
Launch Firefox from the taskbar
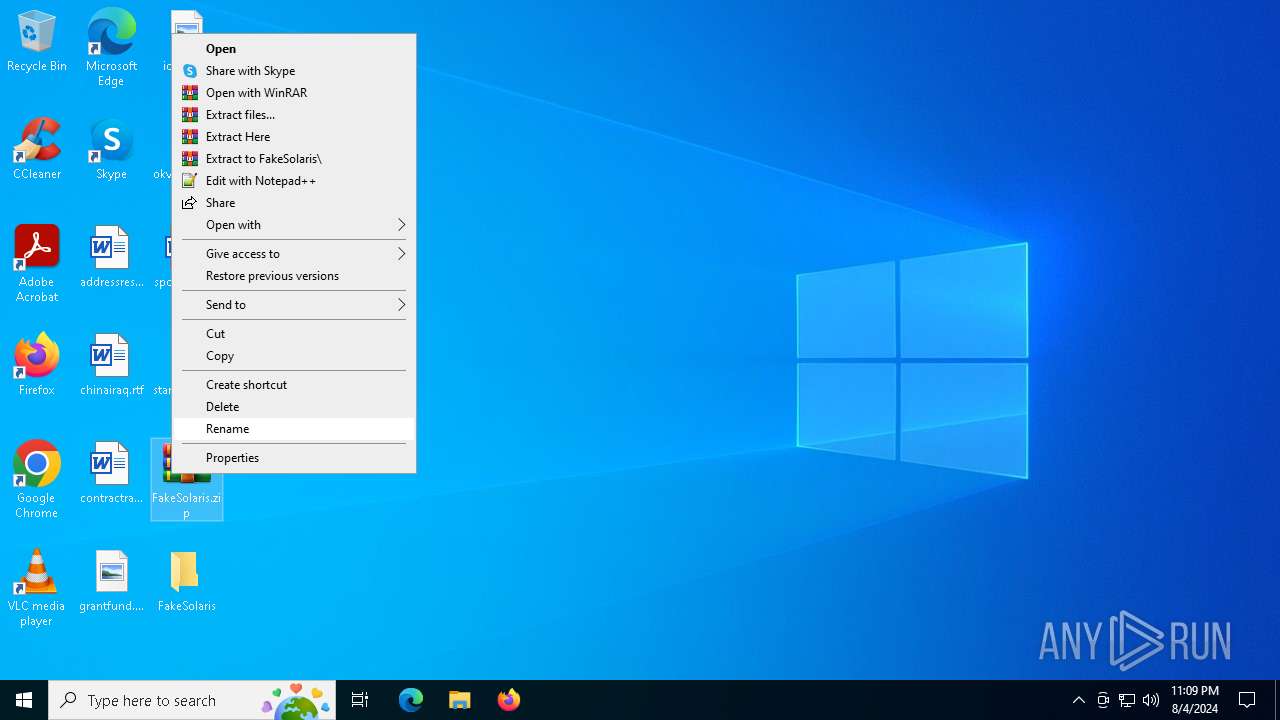point(509,700)
